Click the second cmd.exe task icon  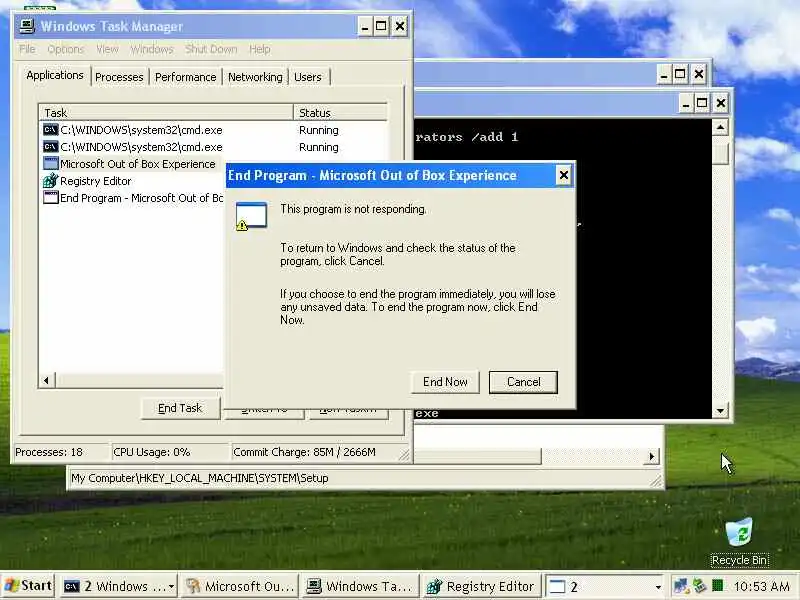point(51,147)
